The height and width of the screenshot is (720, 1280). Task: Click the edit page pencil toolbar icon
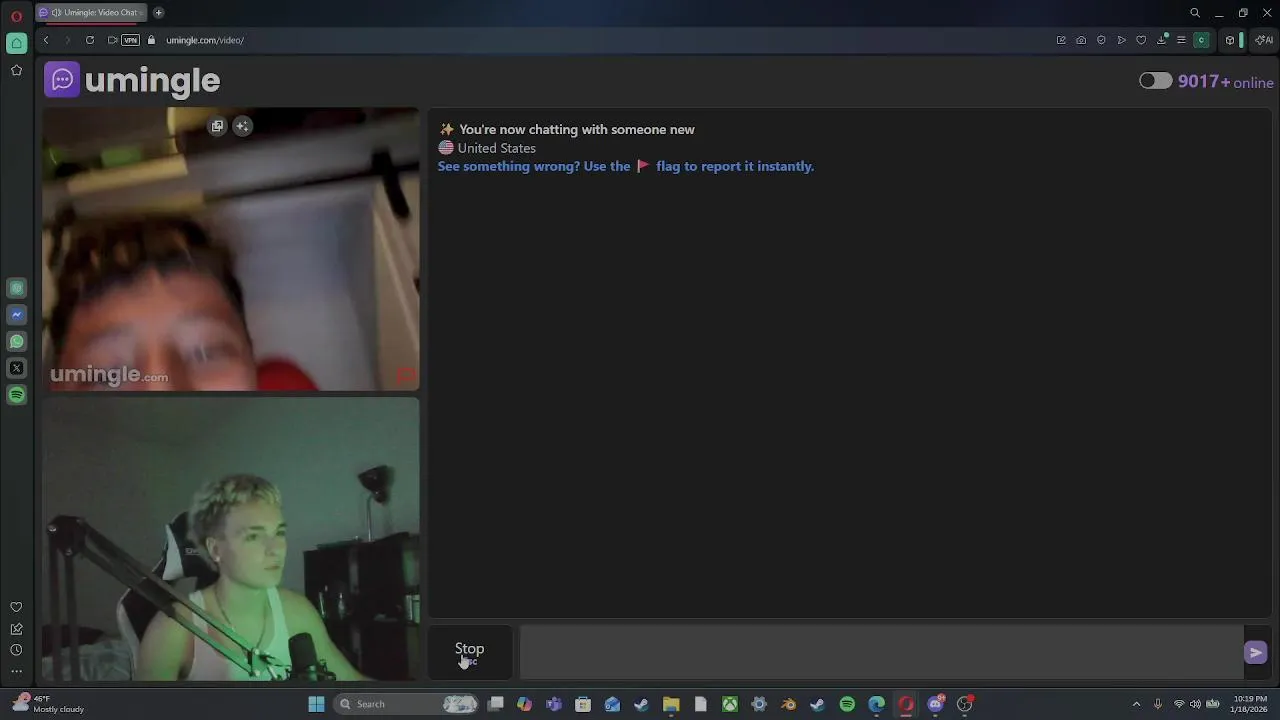pyautogui.click(x=1061, y=40)
